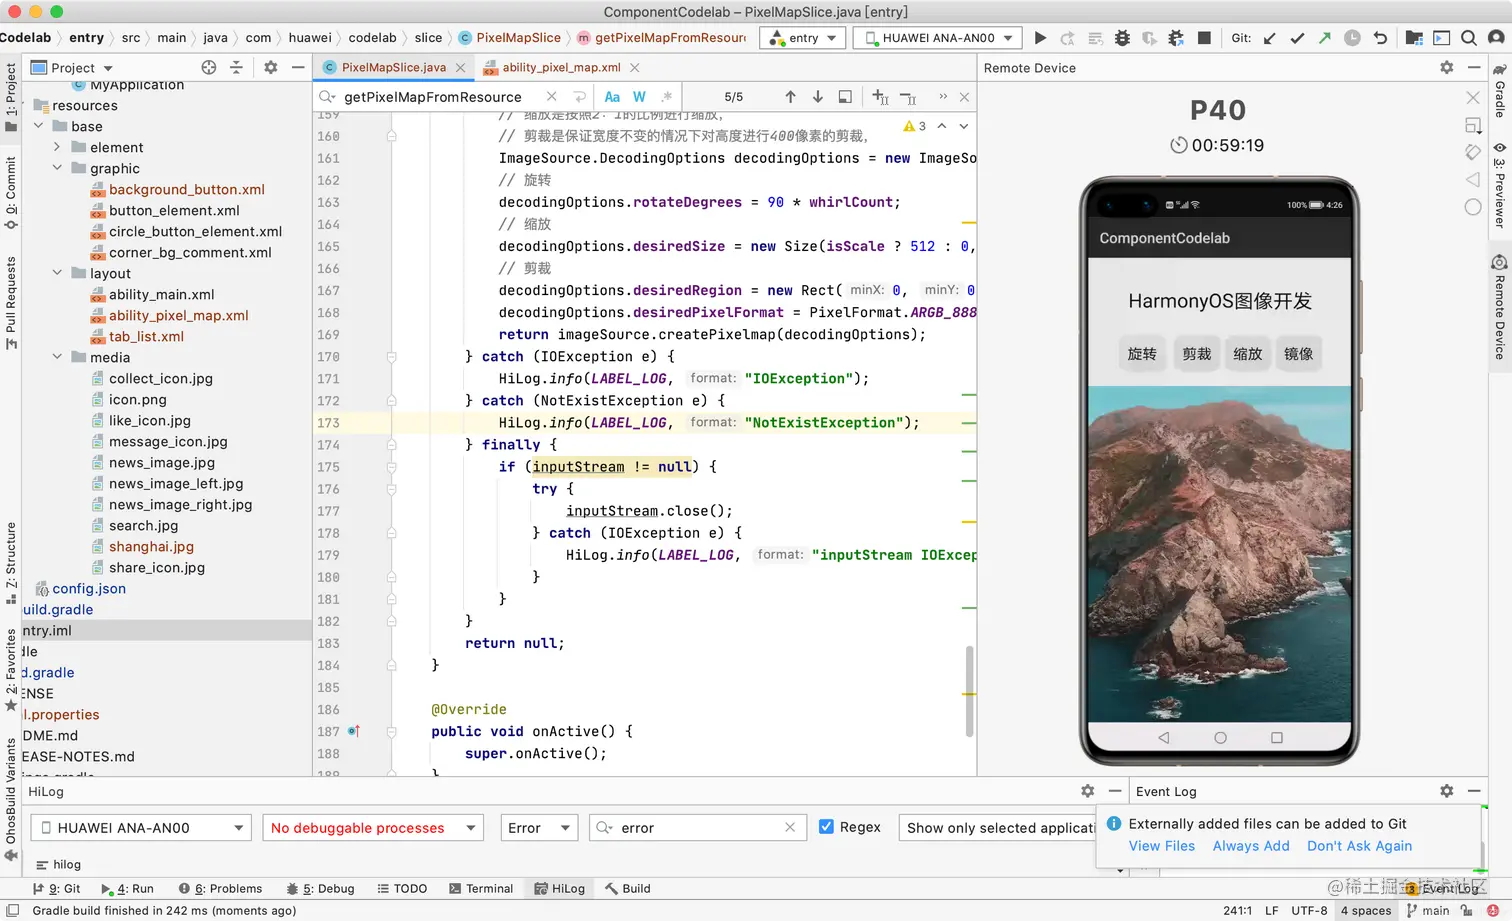Click the Debug bug icon in toolbar
The height and width of the screenshot is (921, 1512).
pyautogui.click(x=1122, y=38)
